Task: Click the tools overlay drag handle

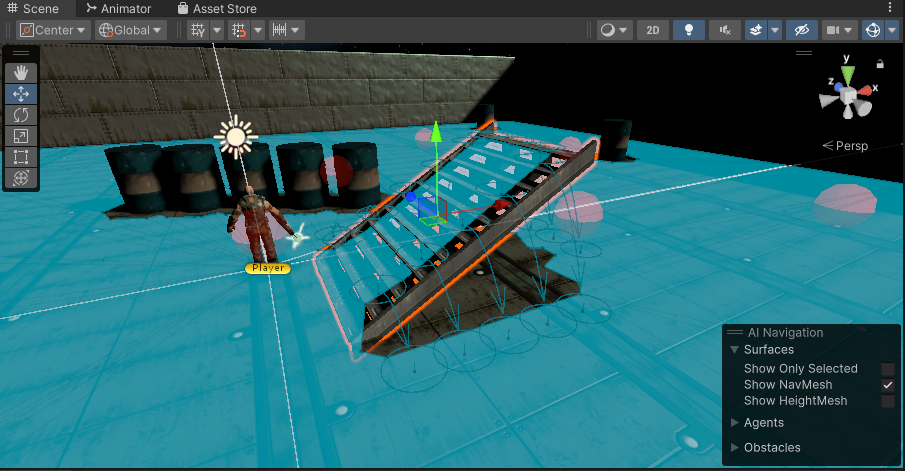Action: (21, 53)
